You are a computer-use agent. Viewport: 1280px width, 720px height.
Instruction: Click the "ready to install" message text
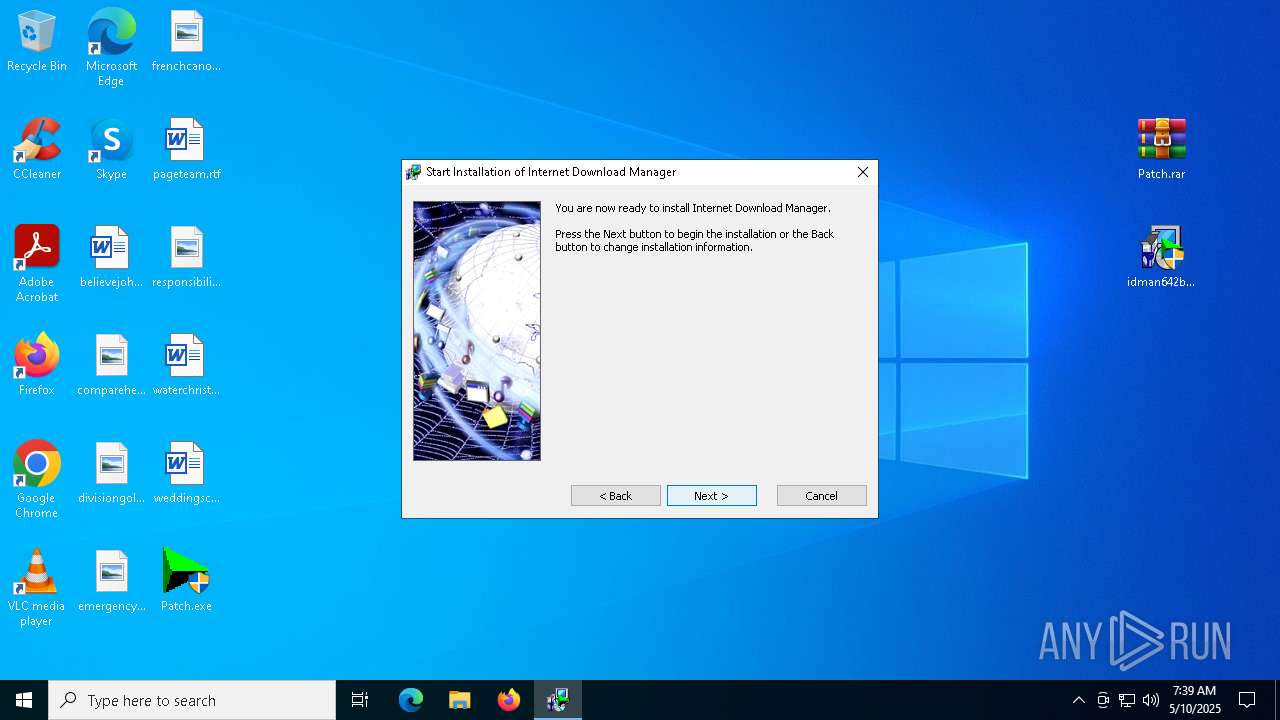[693, 208]
